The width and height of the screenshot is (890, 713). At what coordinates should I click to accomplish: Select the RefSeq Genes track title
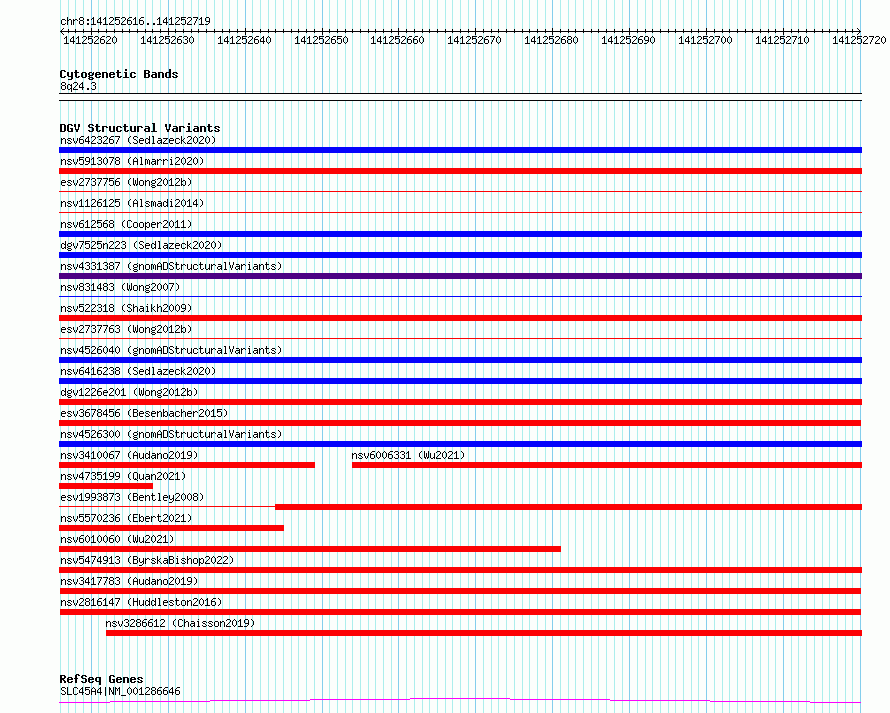101,679
